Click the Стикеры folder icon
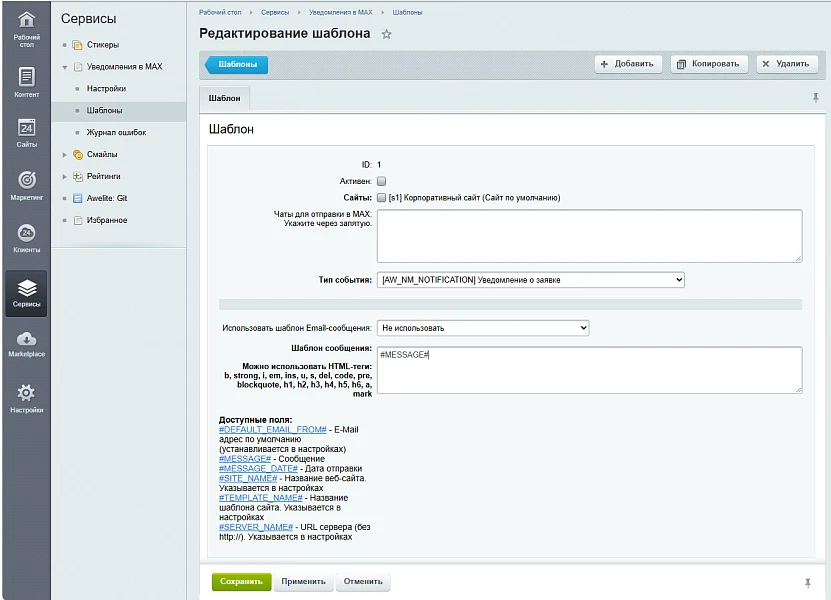Image resolution: width=831 pixels, height=600 pixels. point(78,45)
